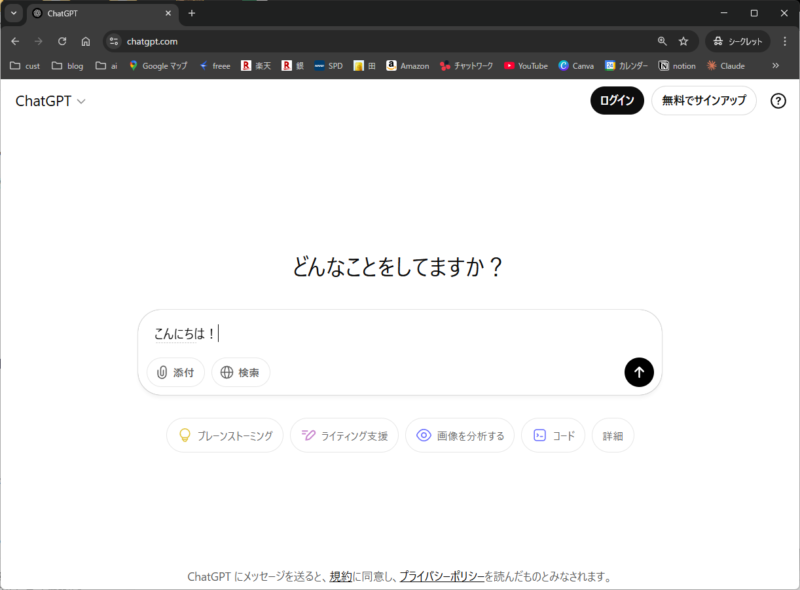Open the freee bookmark
800x590 pixels.
click(x=215, y=66)
